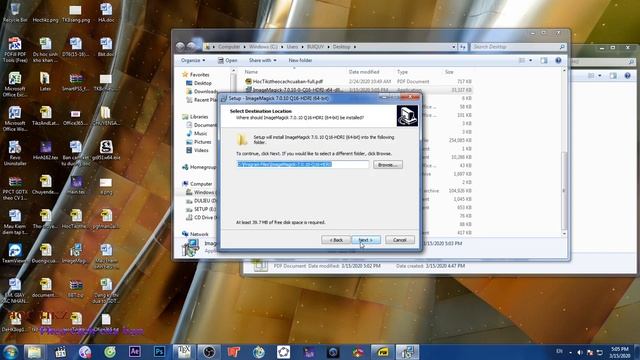Open the Organize menu in Explorer
This screenshot has width=640, height=360.
point(193,60)
